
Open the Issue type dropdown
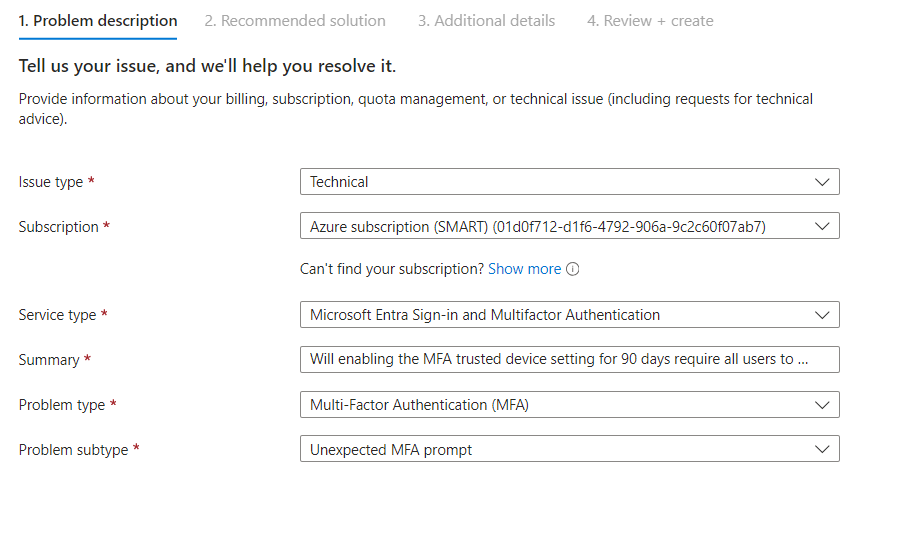tap(570, 182)
